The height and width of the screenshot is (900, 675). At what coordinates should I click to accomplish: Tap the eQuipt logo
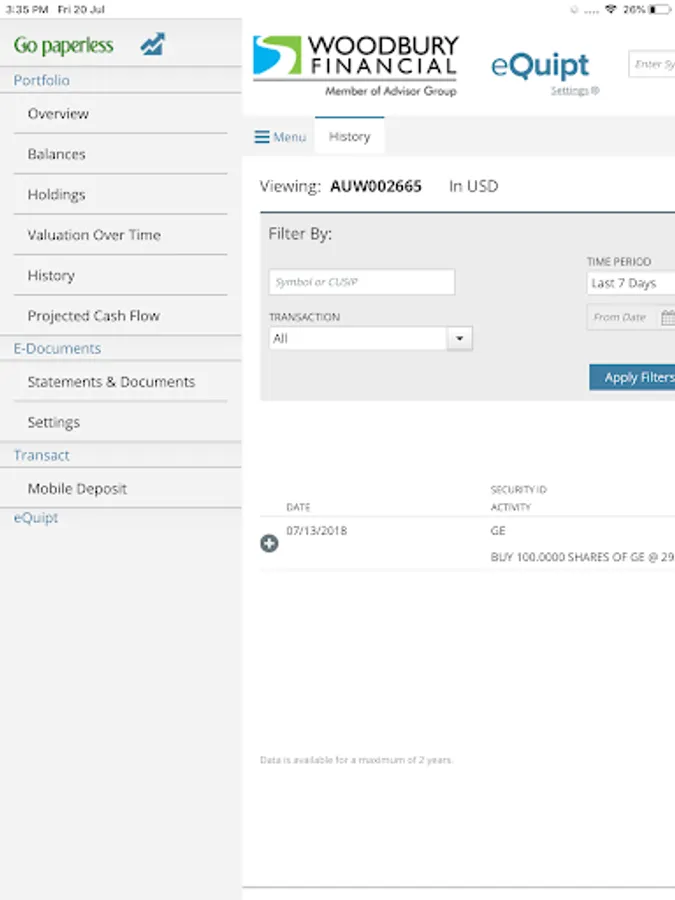pyautogui.click(x=540, y=66)
